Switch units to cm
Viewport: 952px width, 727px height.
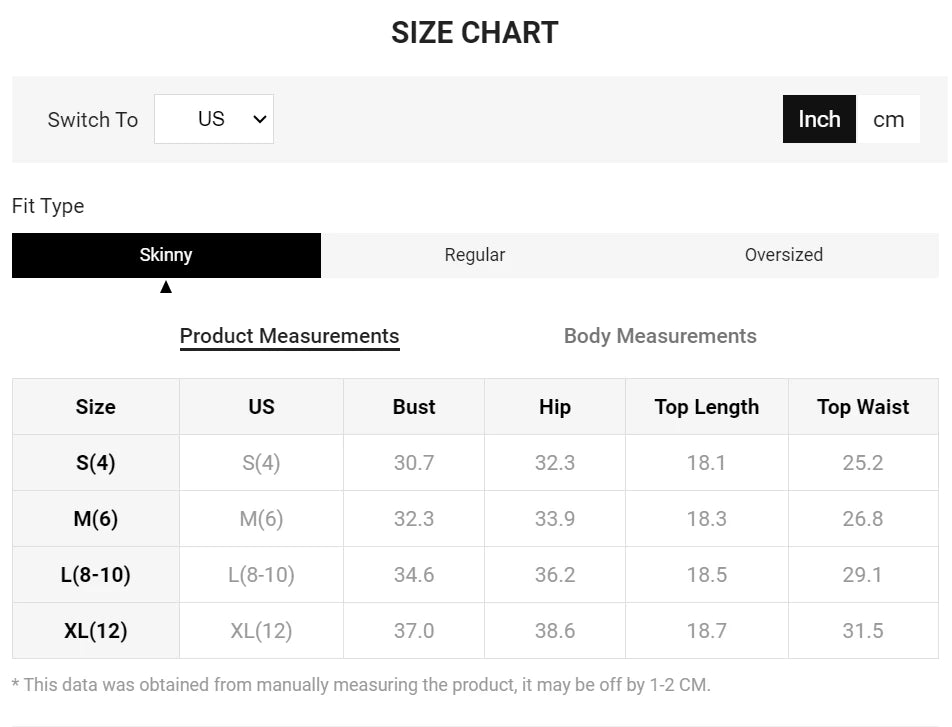click(888, 119)
